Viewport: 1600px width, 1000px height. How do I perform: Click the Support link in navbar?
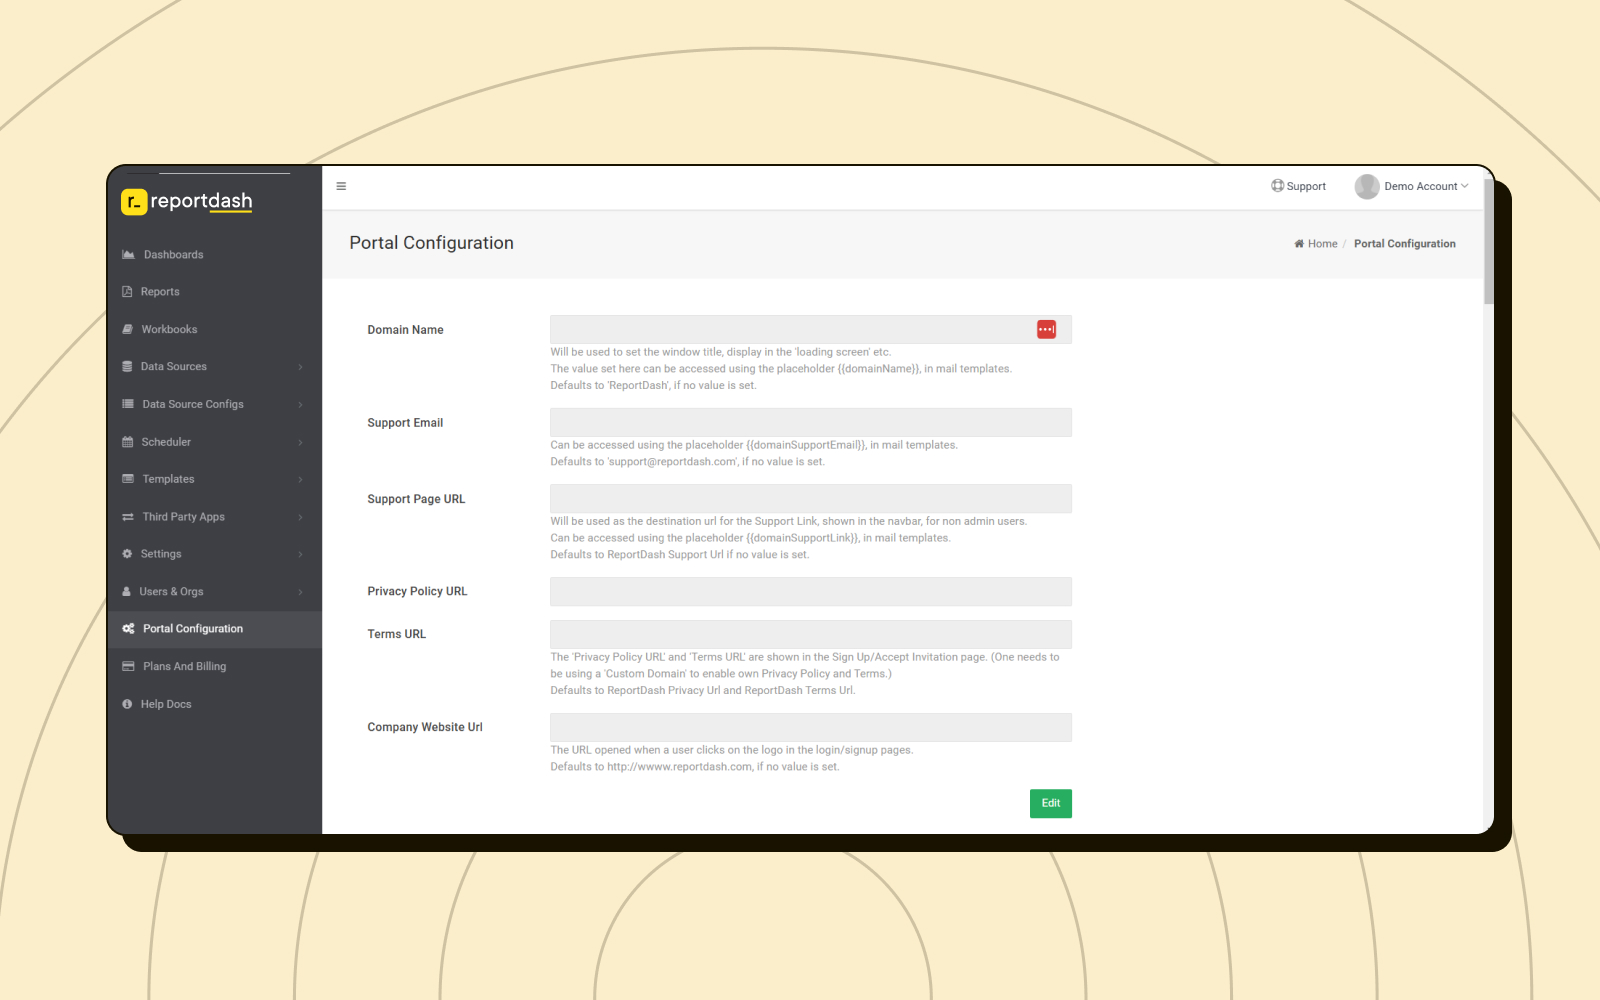(1306, 187)
